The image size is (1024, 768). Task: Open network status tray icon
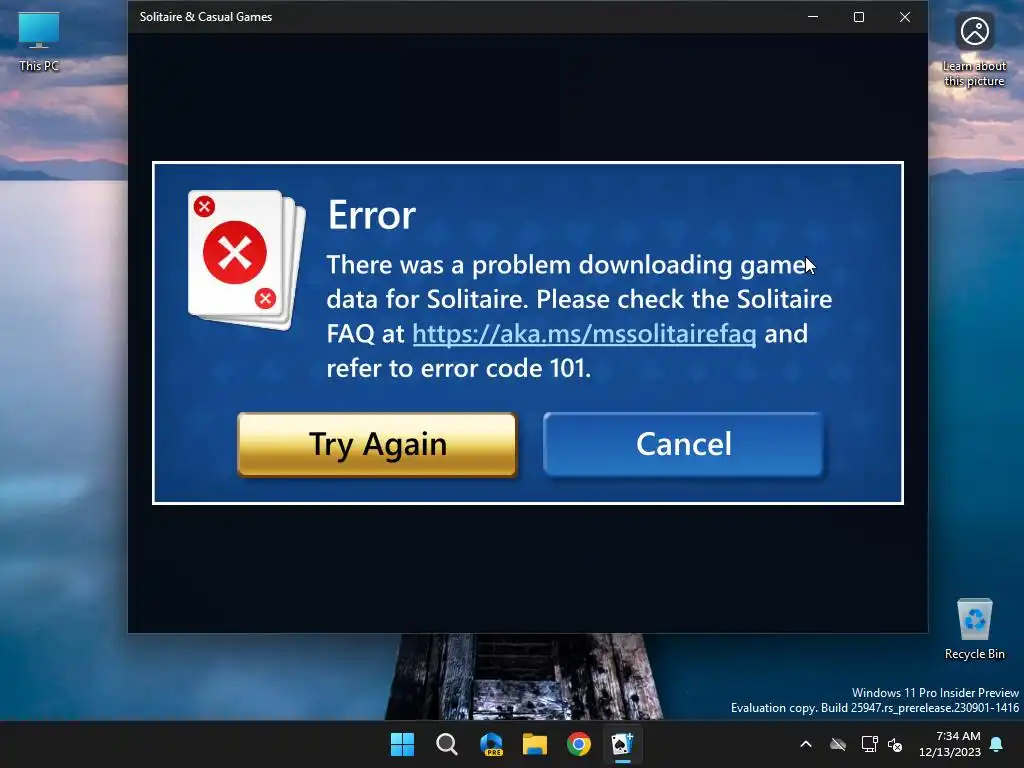tap(869, 744)
